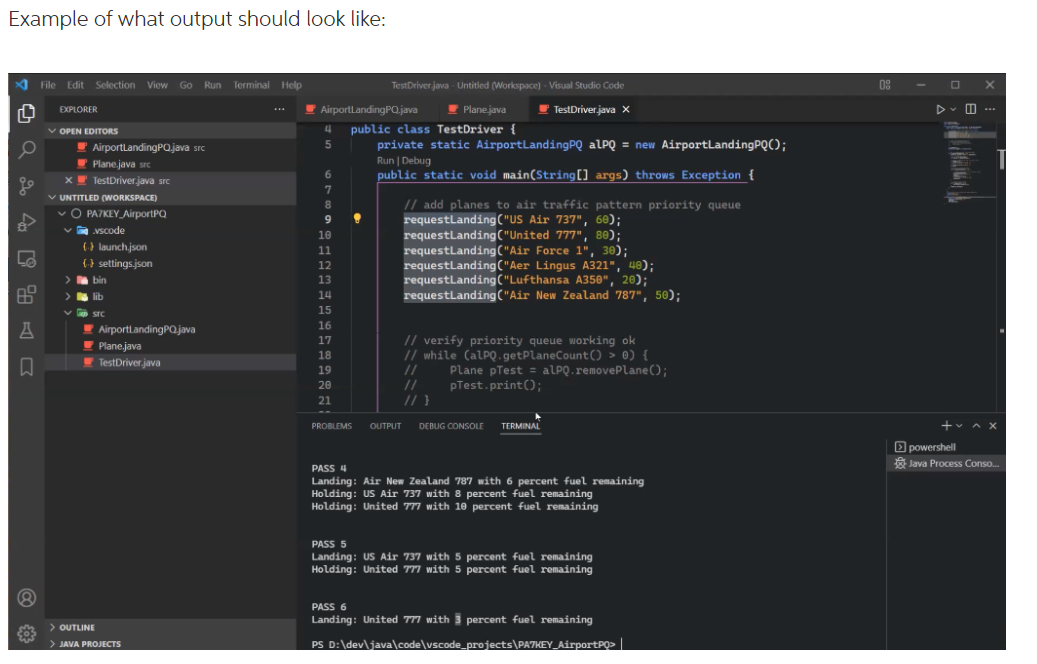1037x664 pixels.
Task: Switch to the Output panel tab
Action: coord(386,426)
